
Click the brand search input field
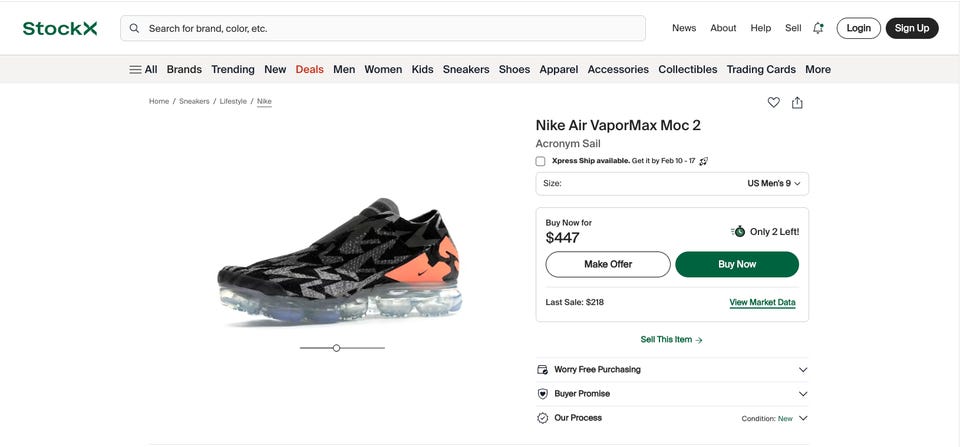pyautogui.click(x=390, y=28)
